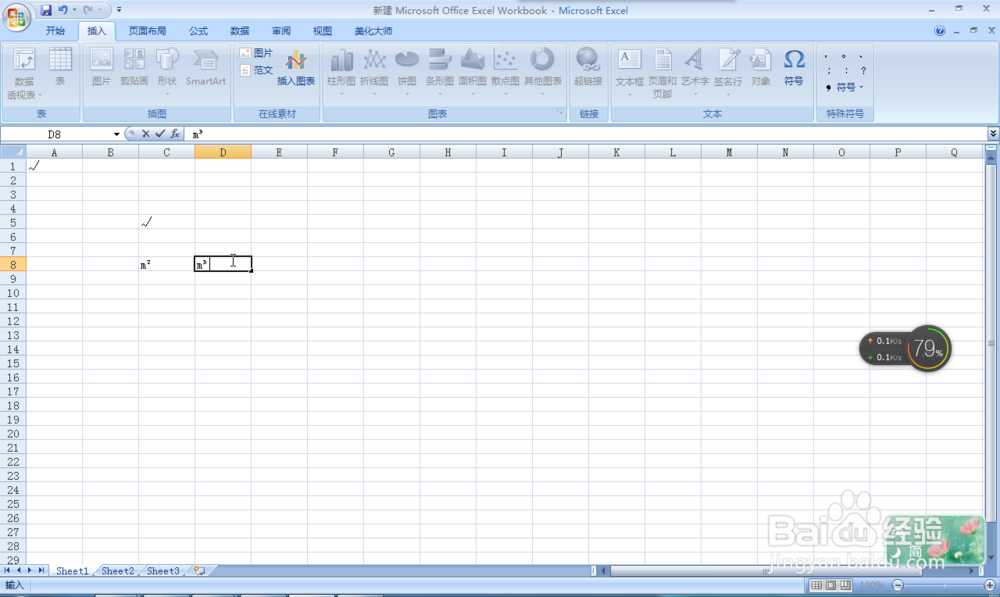Open the chart group dialog launcher
The height and width of the screenshot is (597, 1000).
coord(560,112)
